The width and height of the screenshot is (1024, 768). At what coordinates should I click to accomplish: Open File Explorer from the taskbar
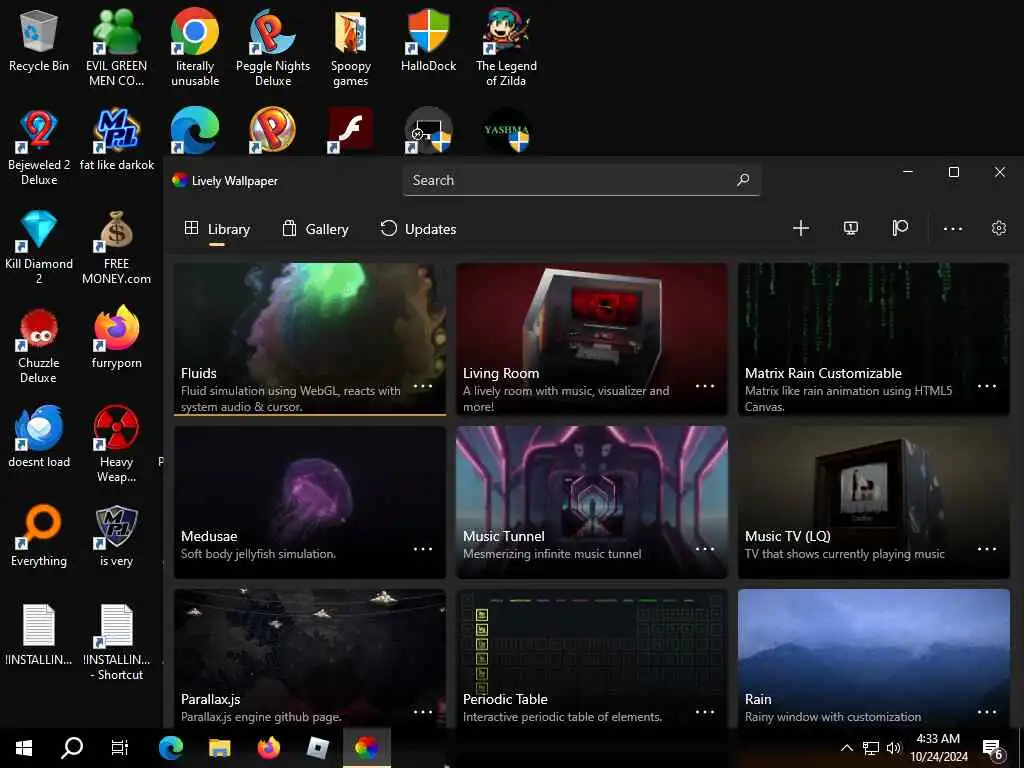click(219, 748)
